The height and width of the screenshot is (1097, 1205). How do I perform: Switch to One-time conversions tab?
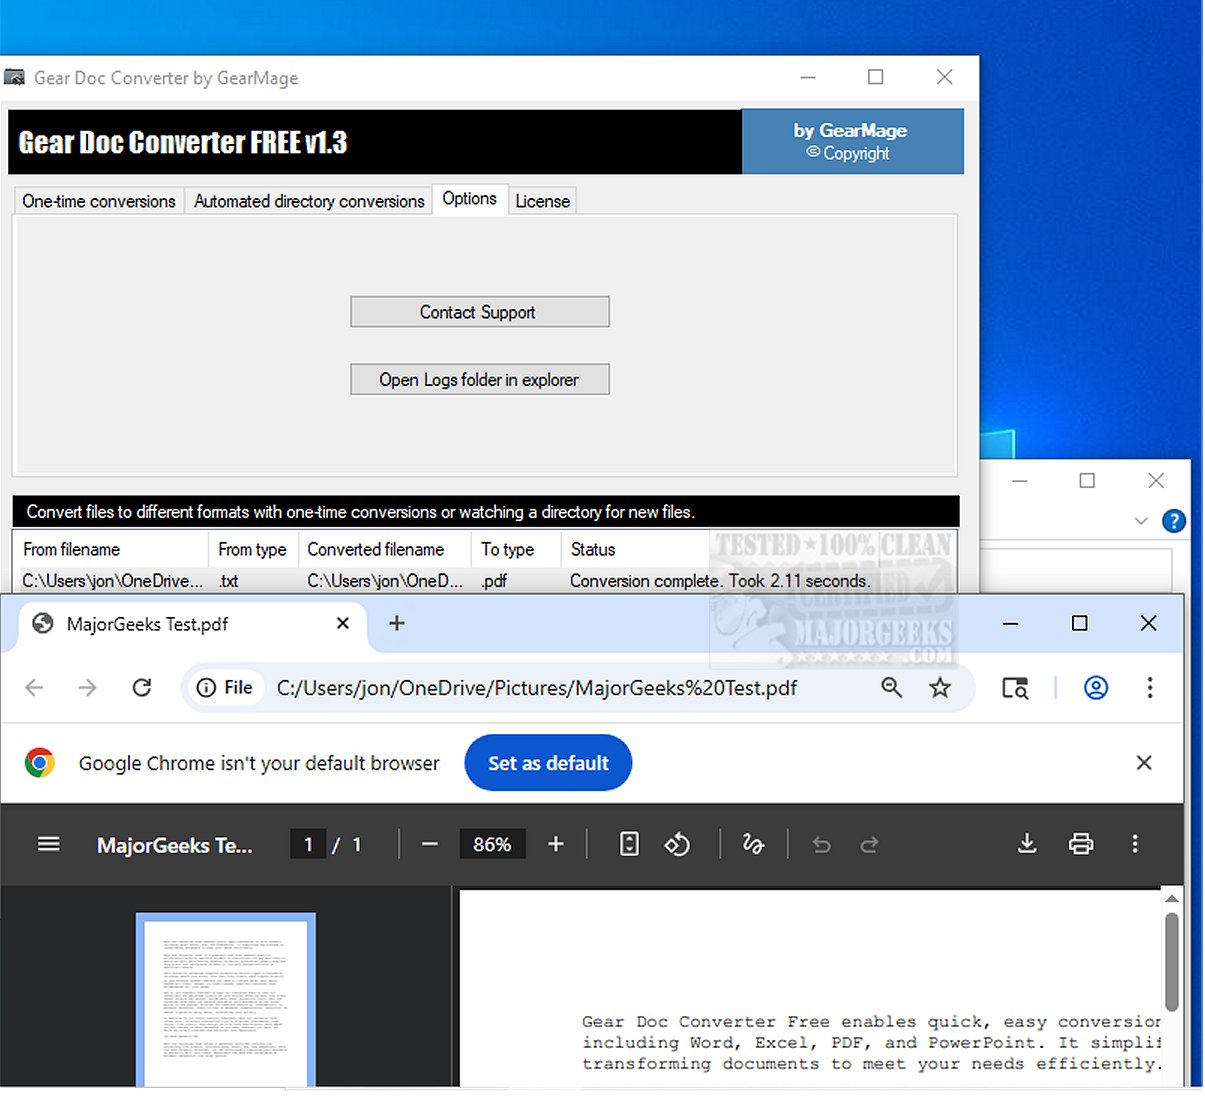[x=99, y=201]
